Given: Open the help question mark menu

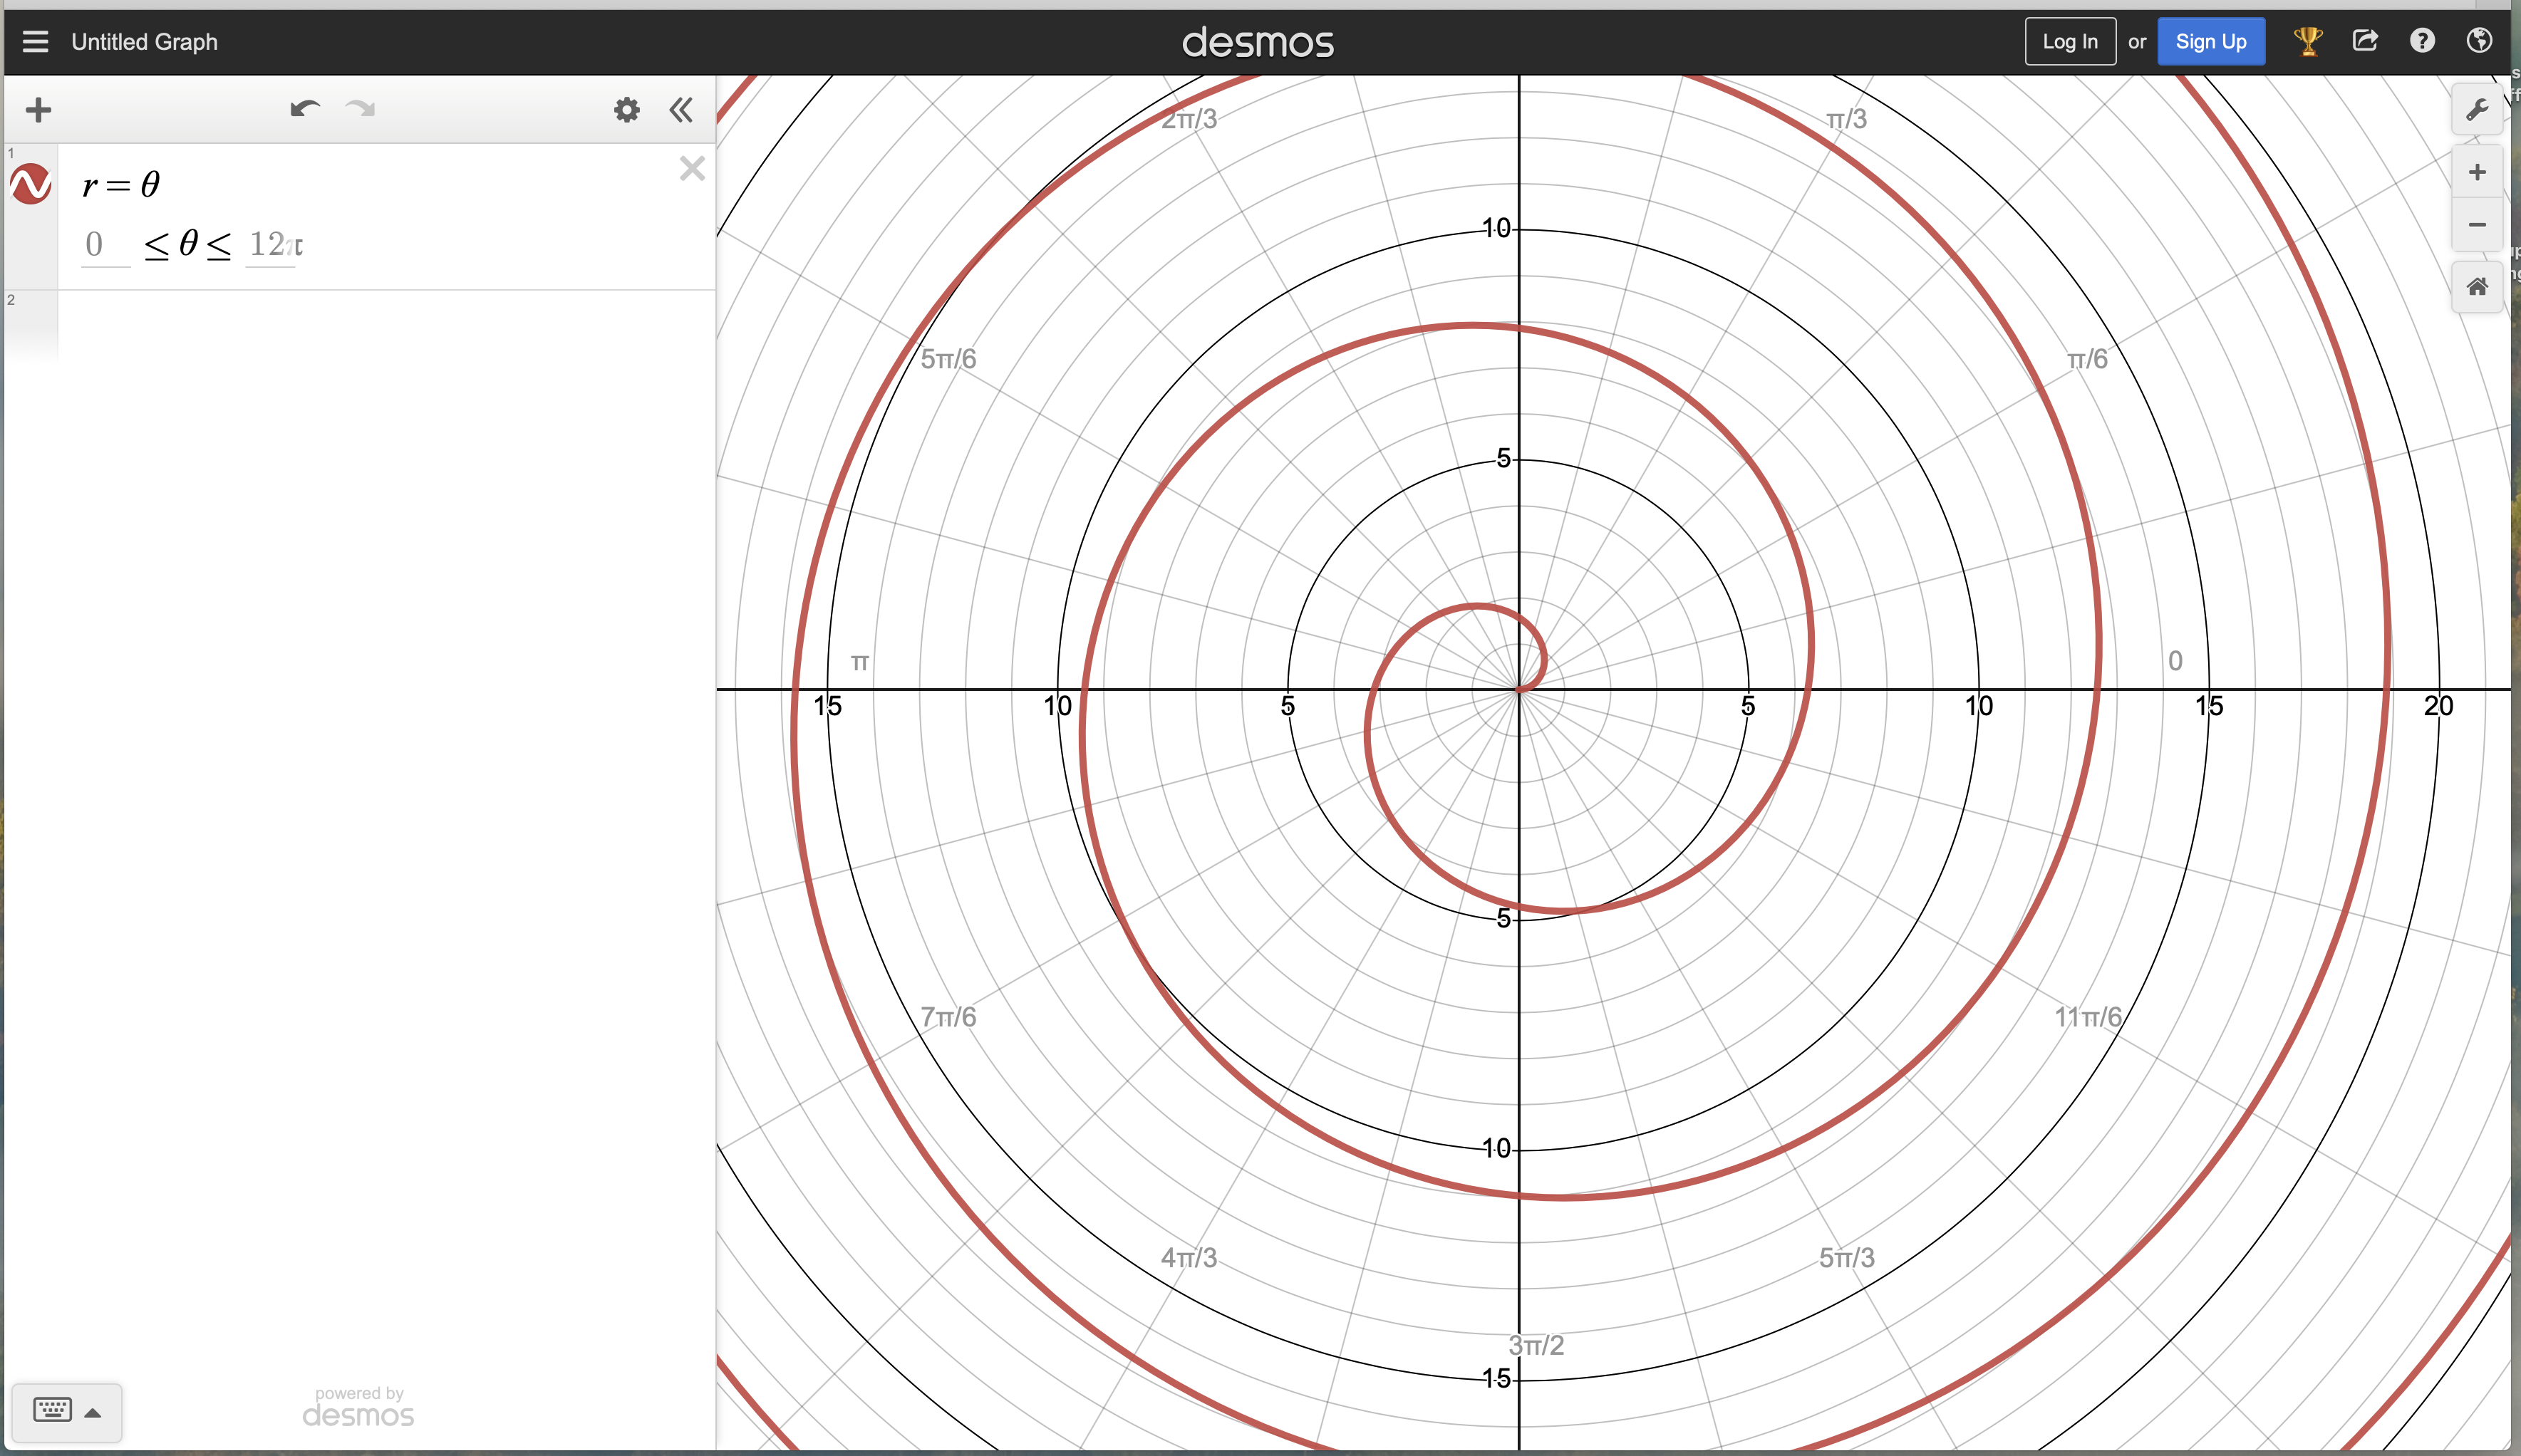Looking at the screenshot, I should (x=2422, y=41).
